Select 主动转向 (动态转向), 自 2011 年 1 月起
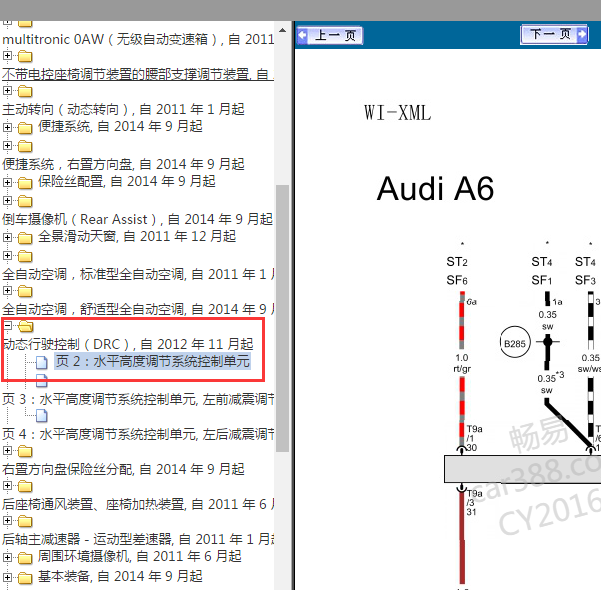Viewport: 601px width, 590px height. click(123, 109)
